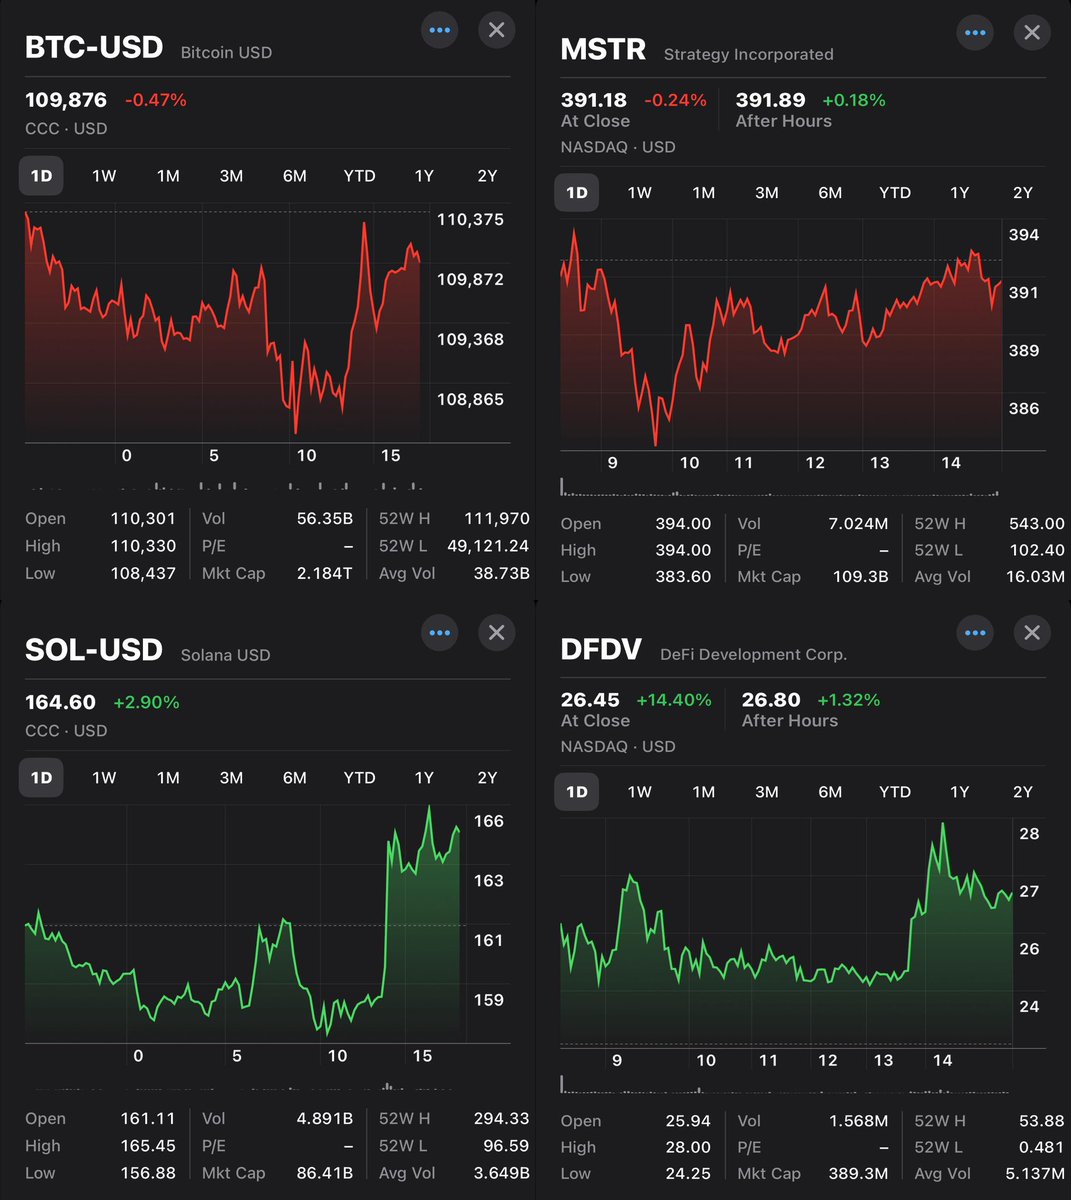Viewport: 1071px width, 1200px height.
Task: Select 1Y range on MSTR chart
Action: [960, 192]
